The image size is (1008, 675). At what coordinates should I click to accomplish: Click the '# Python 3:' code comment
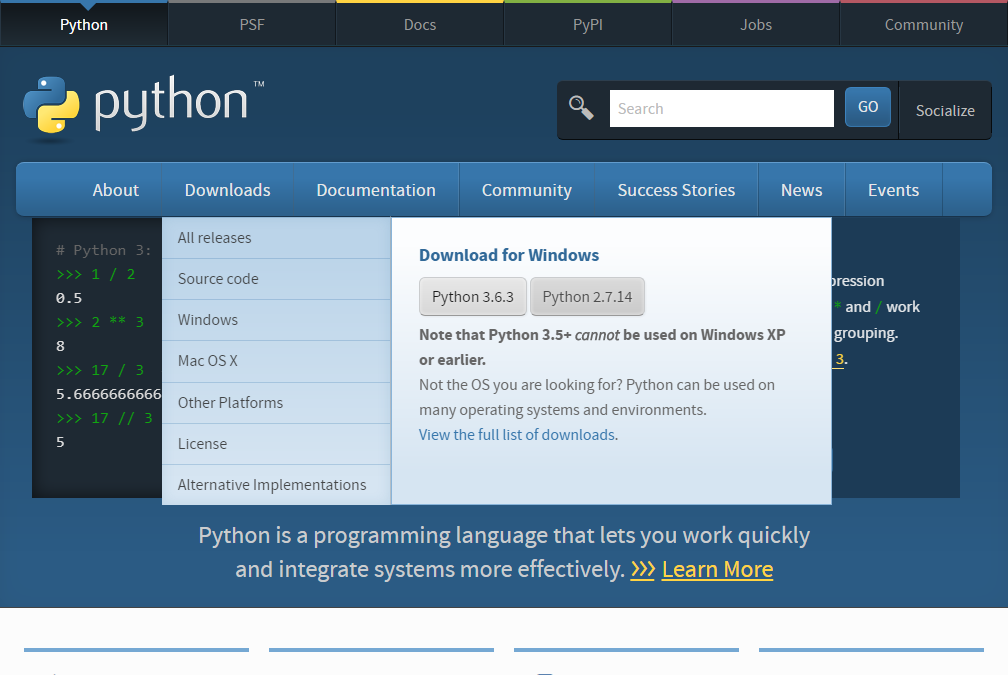point(104,250)
